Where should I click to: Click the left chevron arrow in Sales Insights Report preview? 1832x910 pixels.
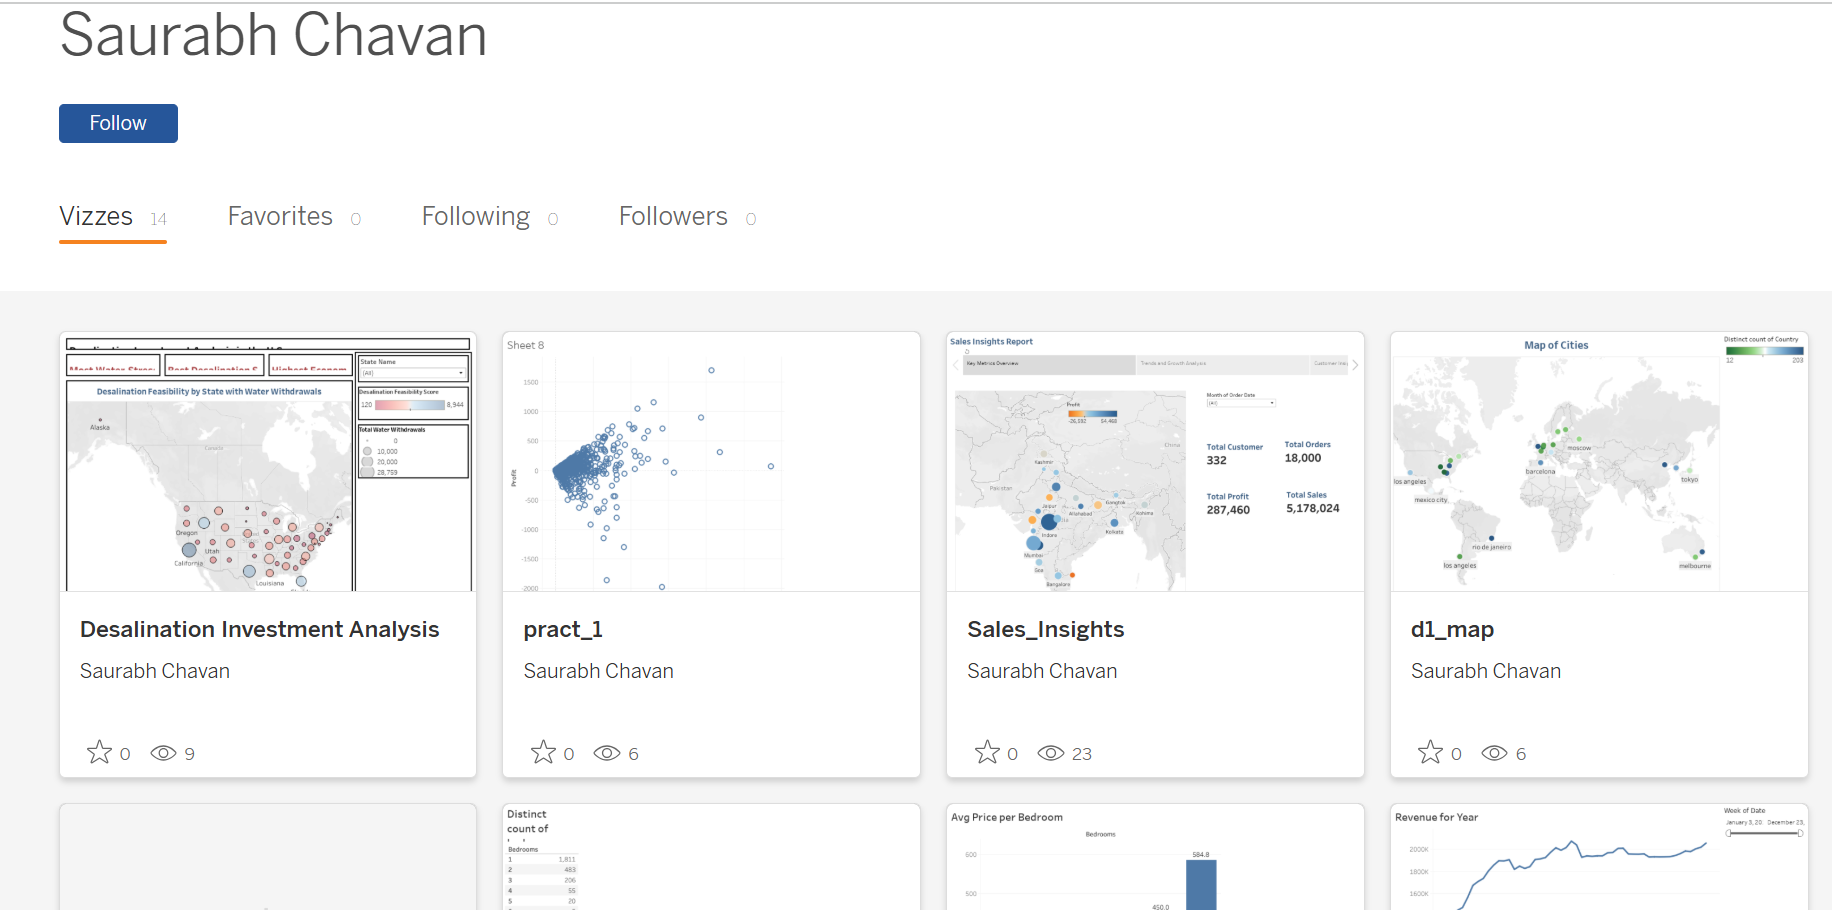pyautogui.click(x=955, y=364)
